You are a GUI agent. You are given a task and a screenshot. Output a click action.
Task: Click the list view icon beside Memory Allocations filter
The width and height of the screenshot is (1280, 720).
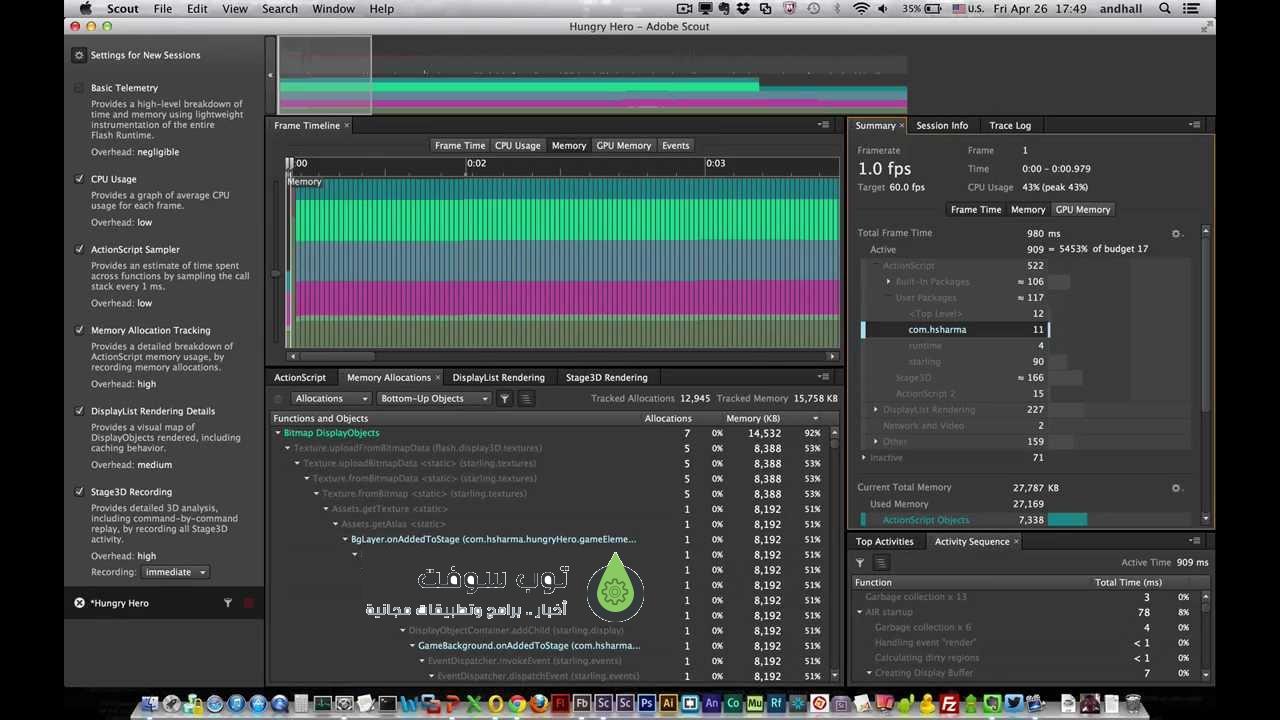(526, 398)
